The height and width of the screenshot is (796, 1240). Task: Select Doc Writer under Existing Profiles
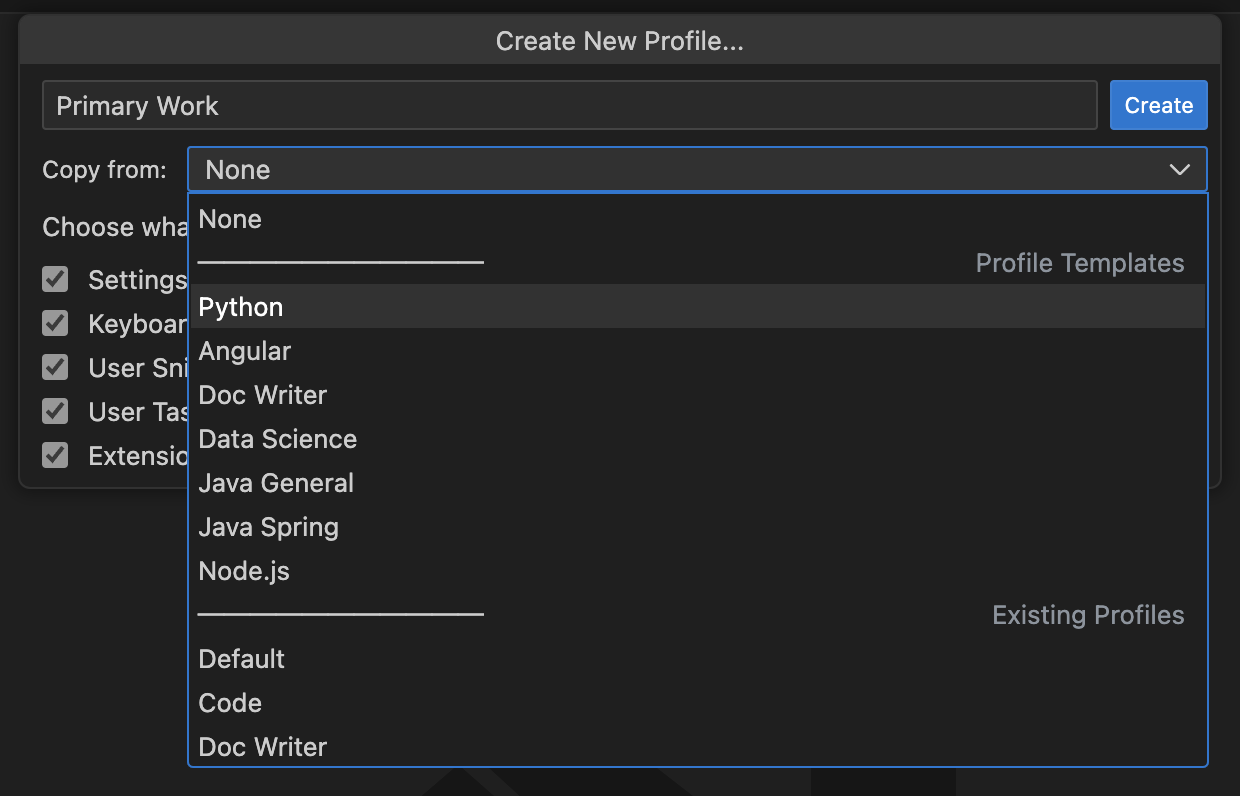(262, 747)
